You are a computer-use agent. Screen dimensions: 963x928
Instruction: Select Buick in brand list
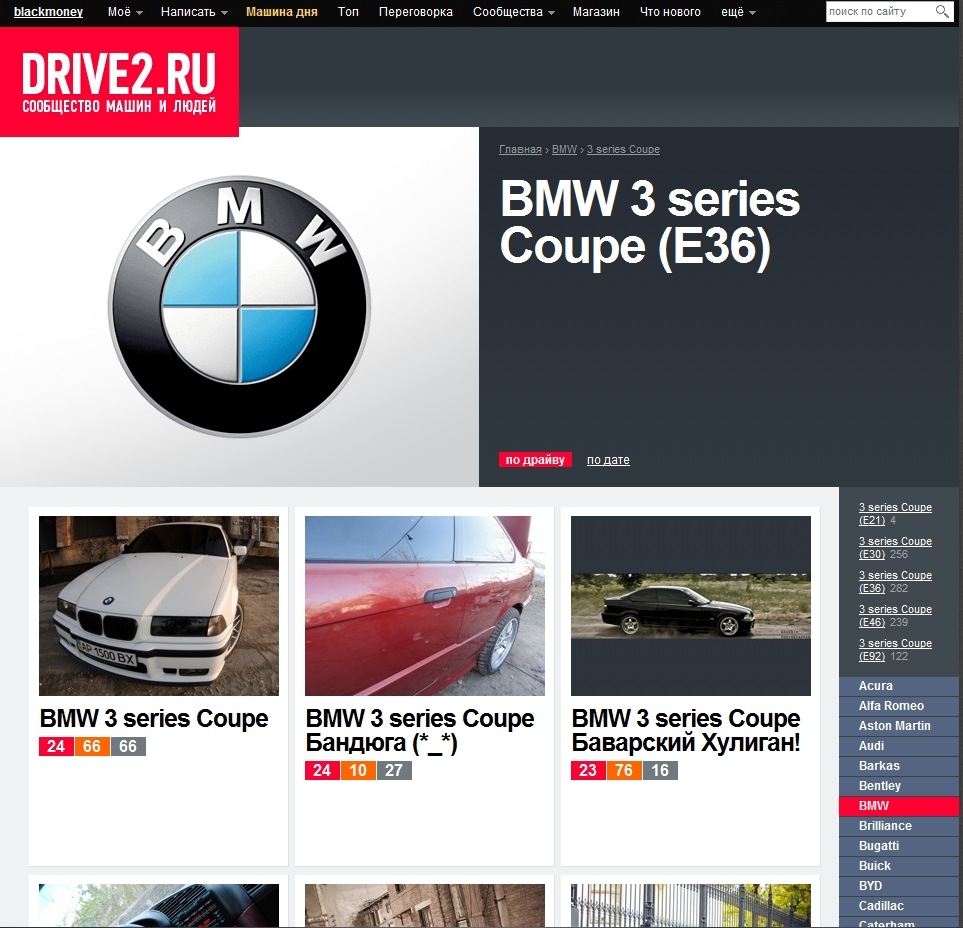(899, 866)
